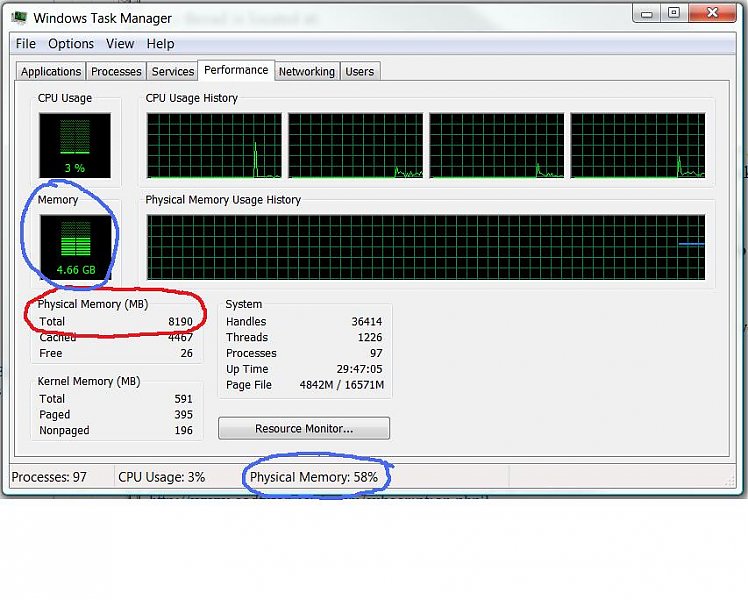Click the Handles value 36414
The width and height of the screenshot is (748, 600).
click(367, 321)
